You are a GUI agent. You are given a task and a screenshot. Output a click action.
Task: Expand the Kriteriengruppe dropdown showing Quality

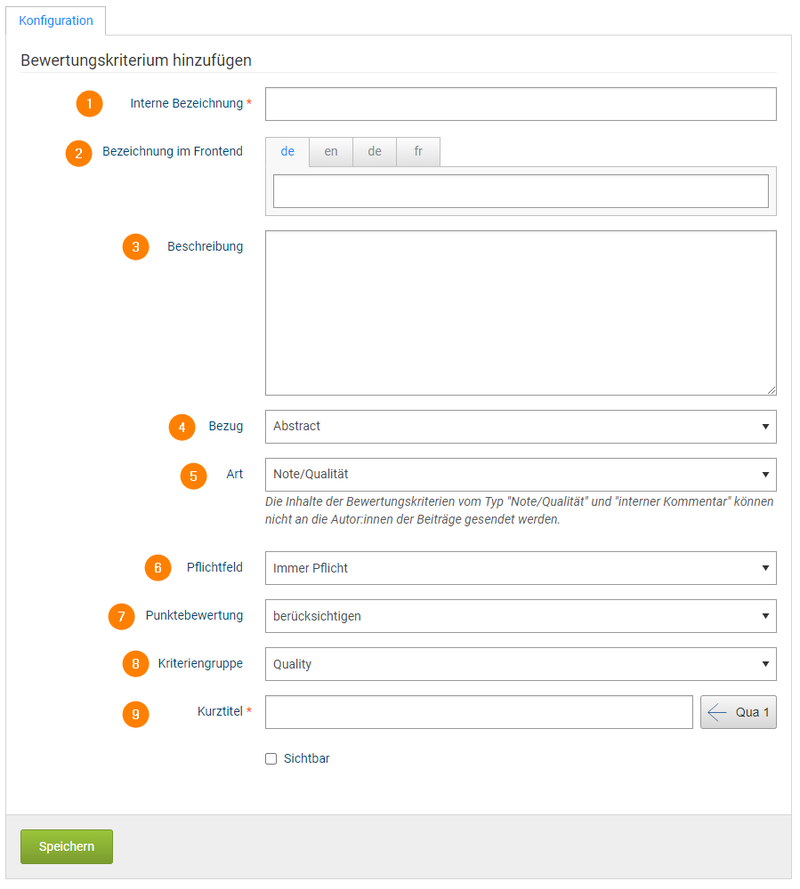click(x=520, y=664)
